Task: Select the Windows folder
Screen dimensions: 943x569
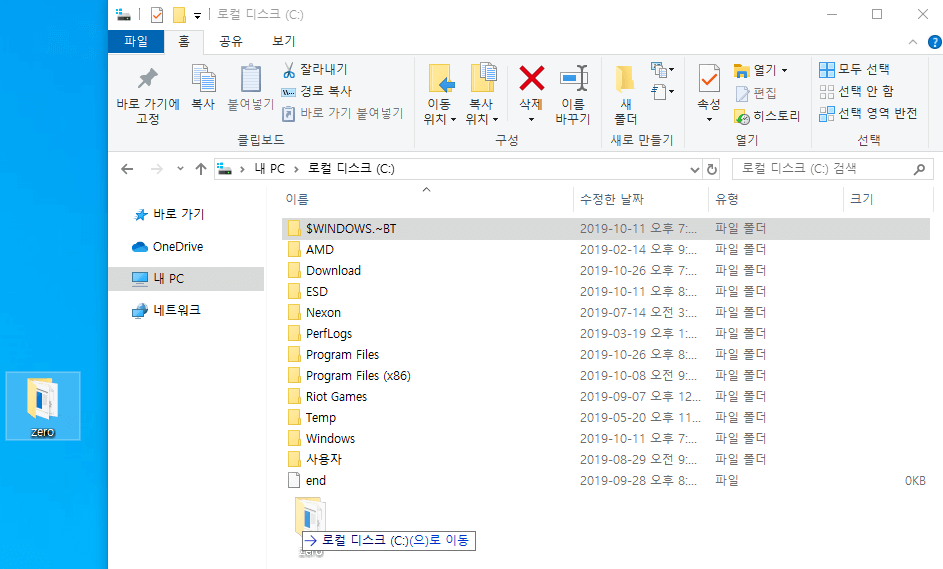Action: (x=606, y=438)
